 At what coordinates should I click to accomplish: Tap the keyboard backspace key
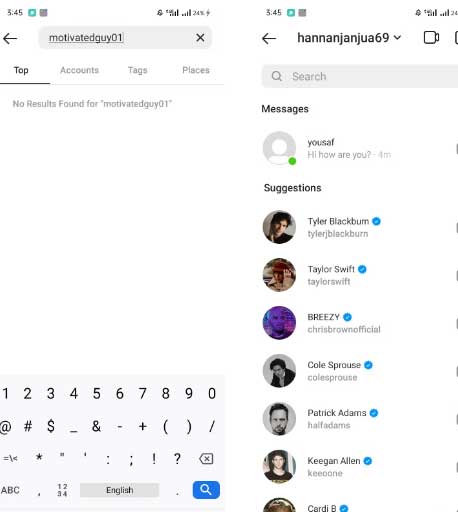pos(206,459)
